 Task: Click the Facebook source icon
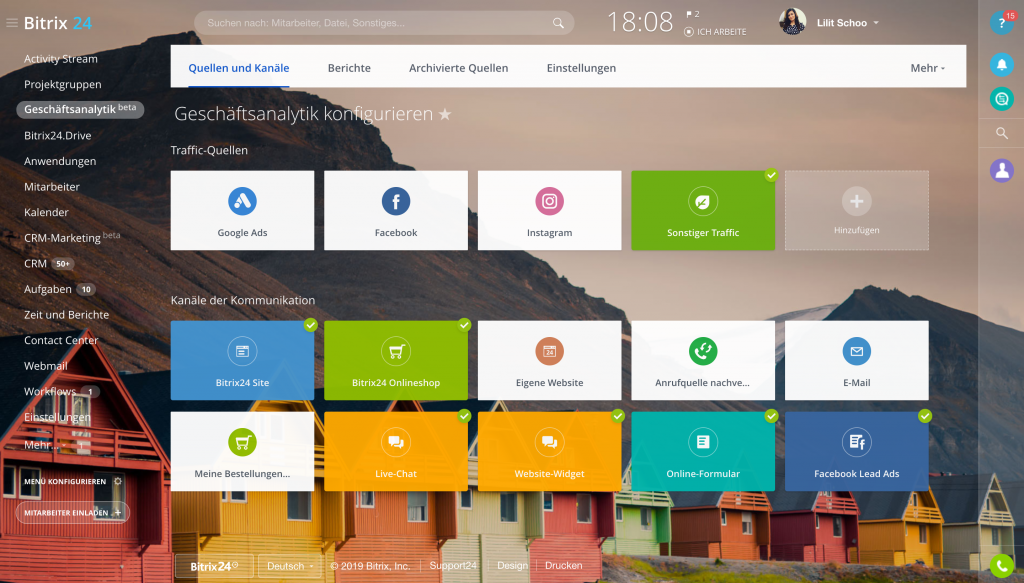(x=396, y=201)
